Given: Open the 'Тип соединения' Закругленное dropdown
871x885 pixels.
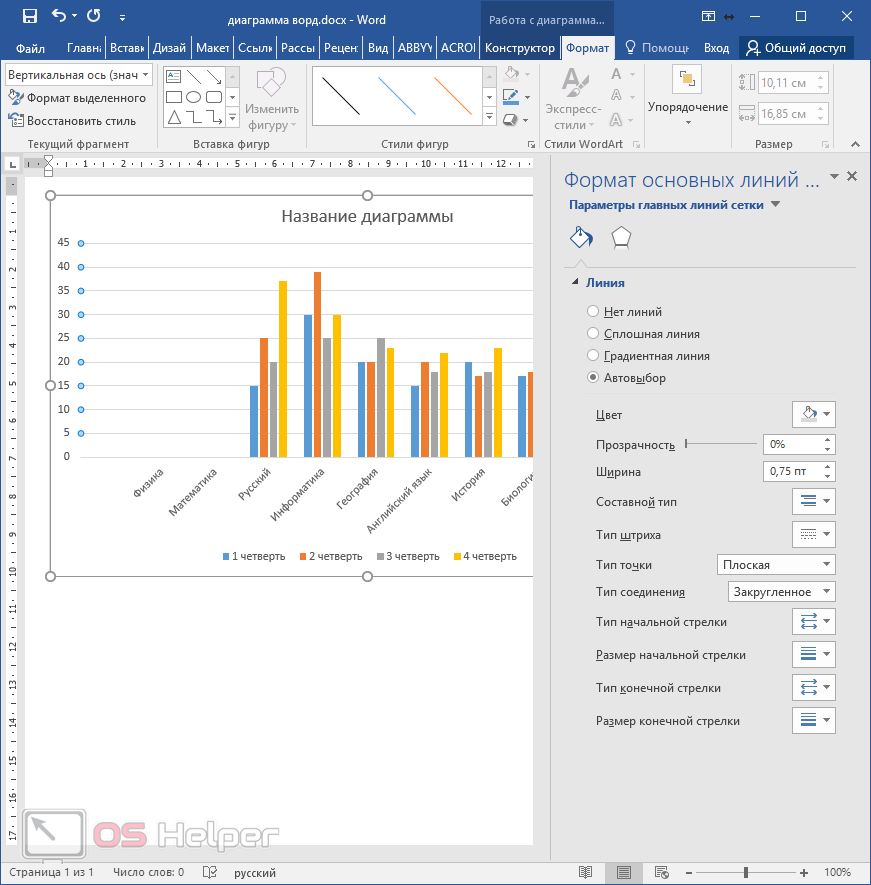Looking at the screenshot, I should point(781,592).
